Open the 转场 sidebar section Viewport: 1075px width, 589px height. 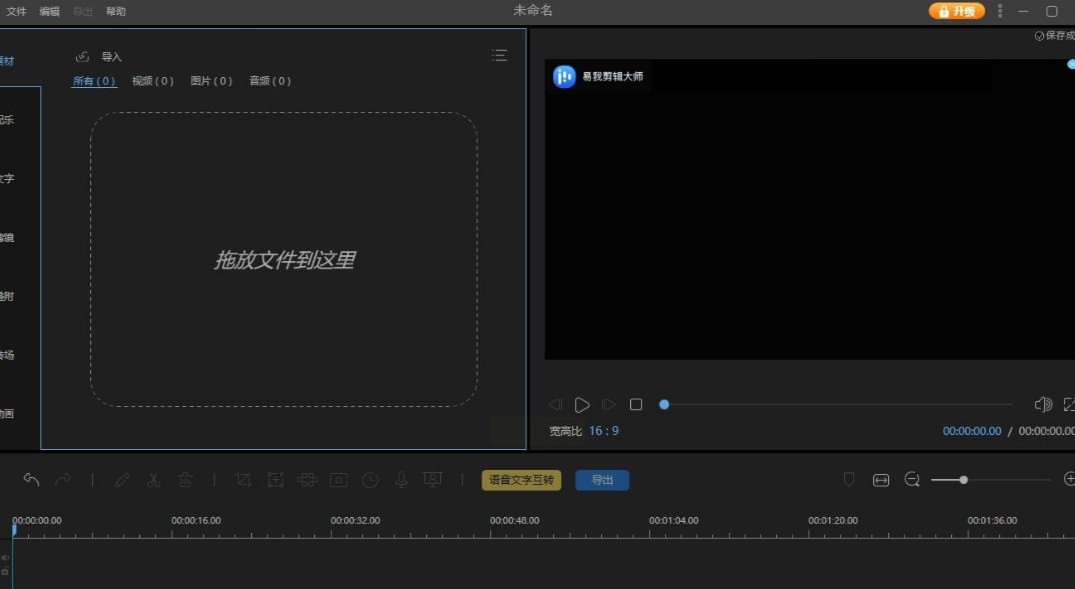pyautogui.click(x=7, y=355)
